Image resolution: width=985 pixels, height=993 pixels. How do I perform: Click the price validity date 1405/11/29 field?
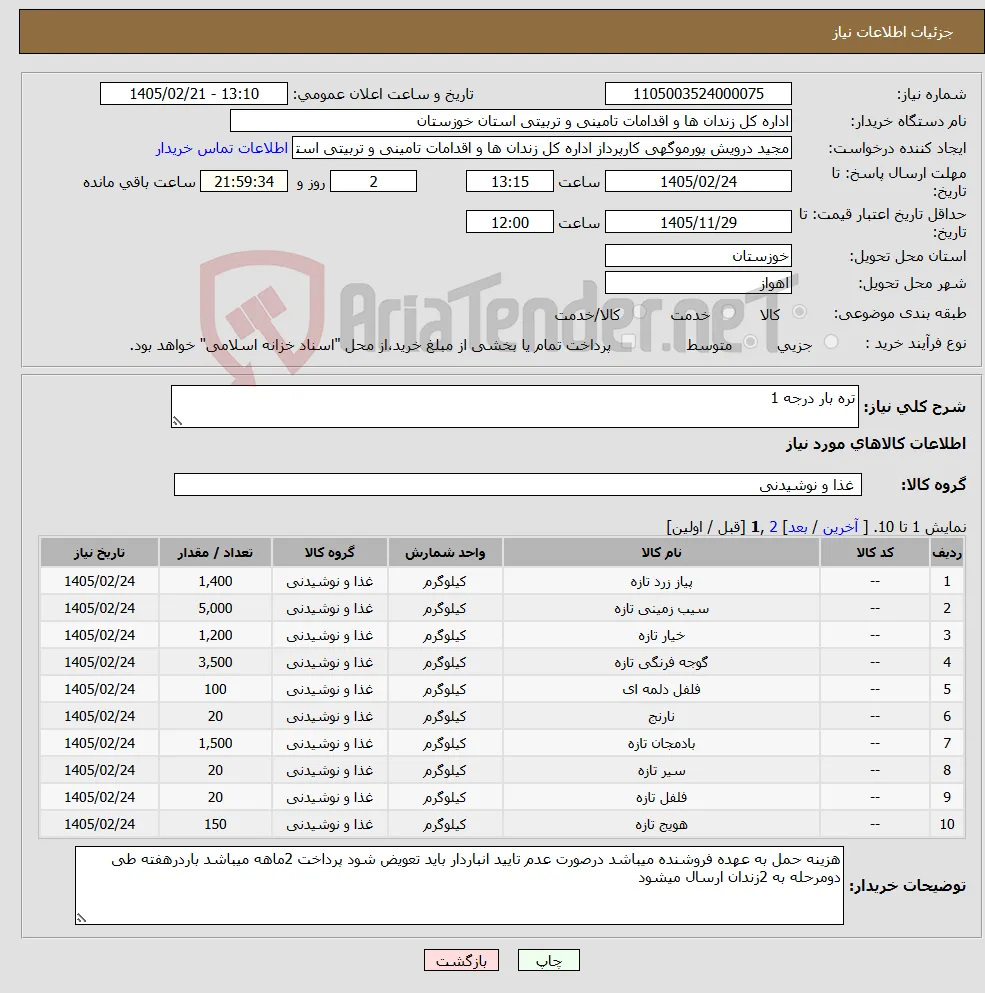(698, 222)
